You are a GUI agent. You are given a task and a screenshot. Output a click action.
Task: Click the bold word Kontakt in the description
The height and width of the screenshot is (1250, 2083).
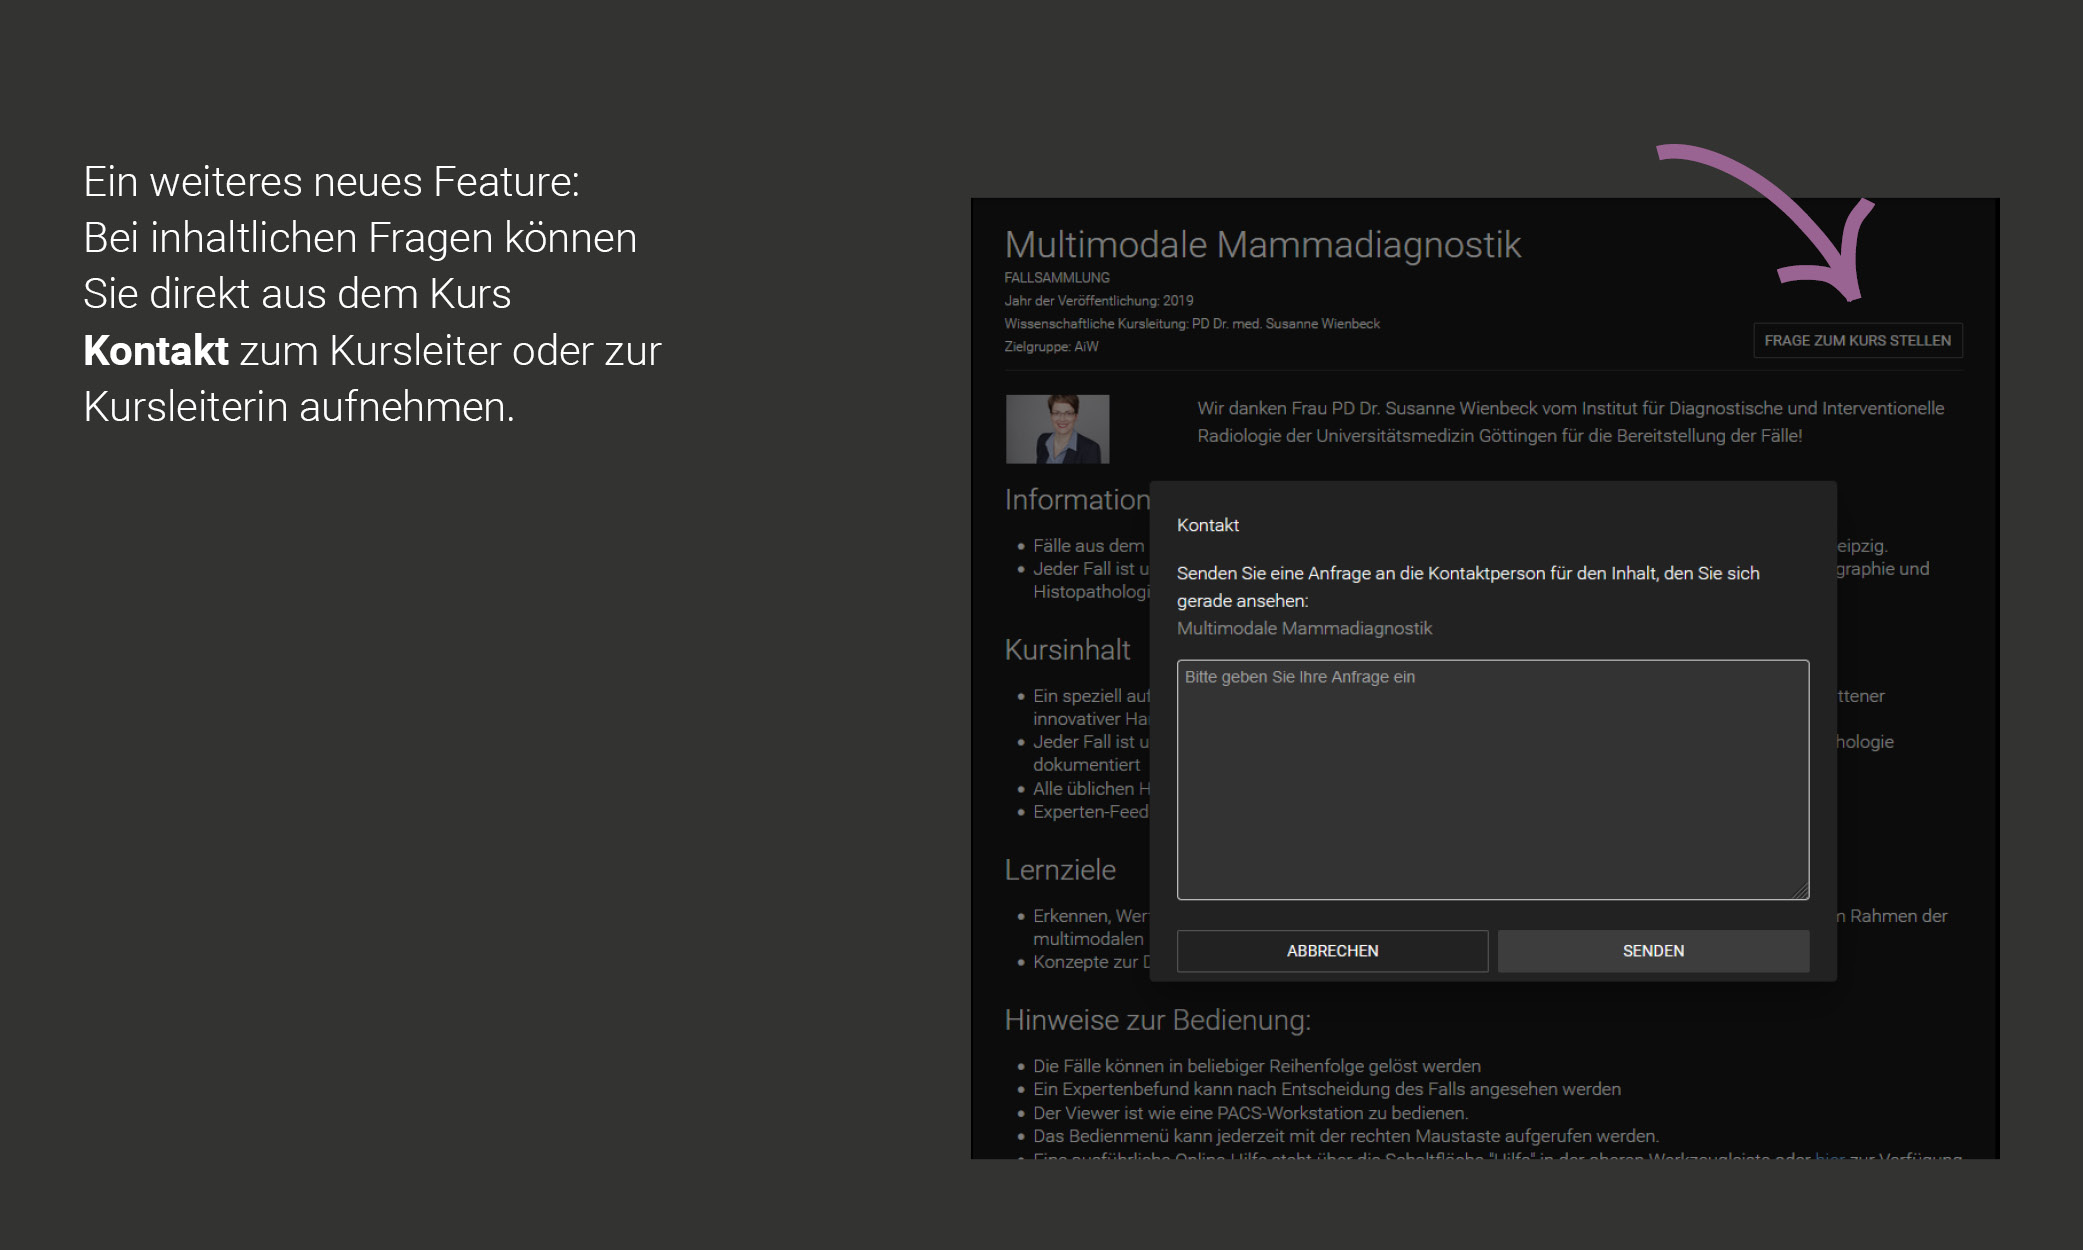156,351
